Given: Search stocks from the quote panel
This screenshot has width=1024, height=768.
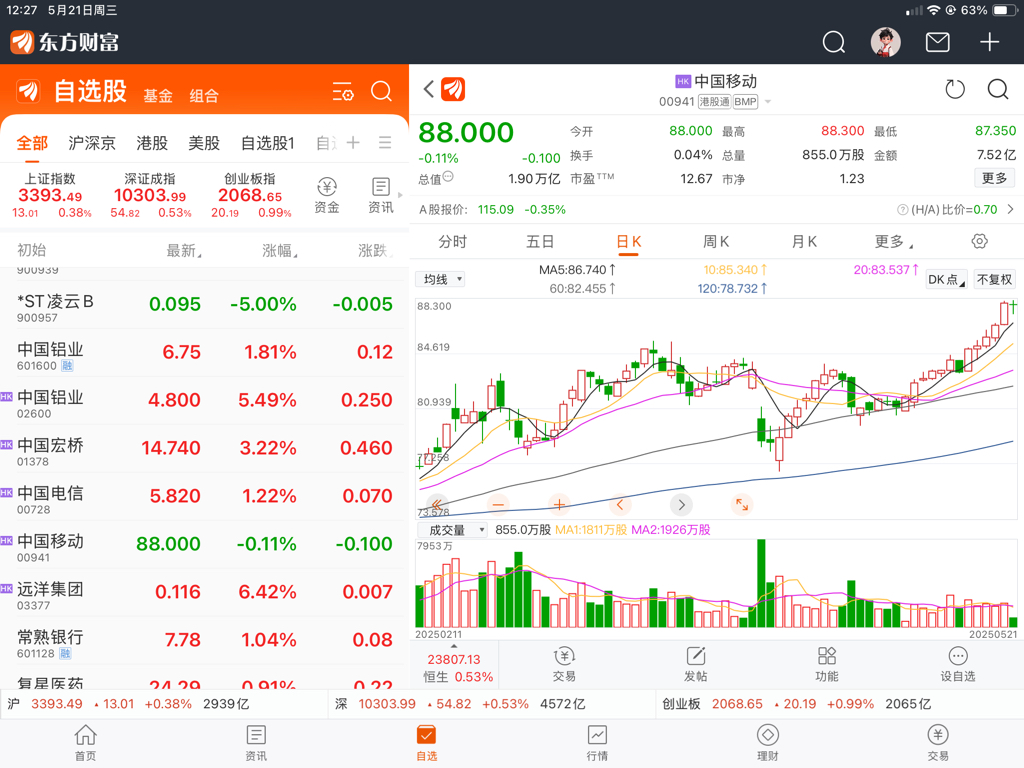Looking at the screenshot, I should [998, 89].
